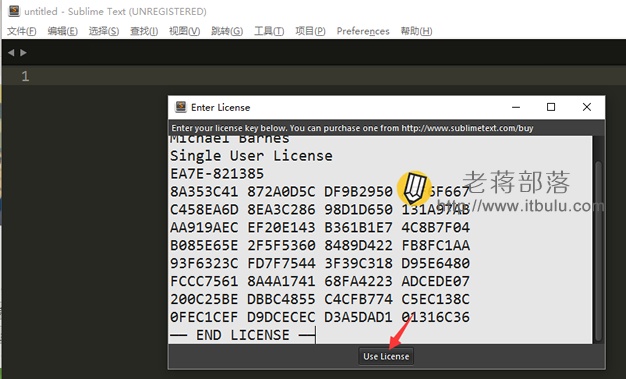Image resolution: width=626 pixels, height=379 pixels.
Task: Open the 帮助(H) menu
Action: click(416, 31)
